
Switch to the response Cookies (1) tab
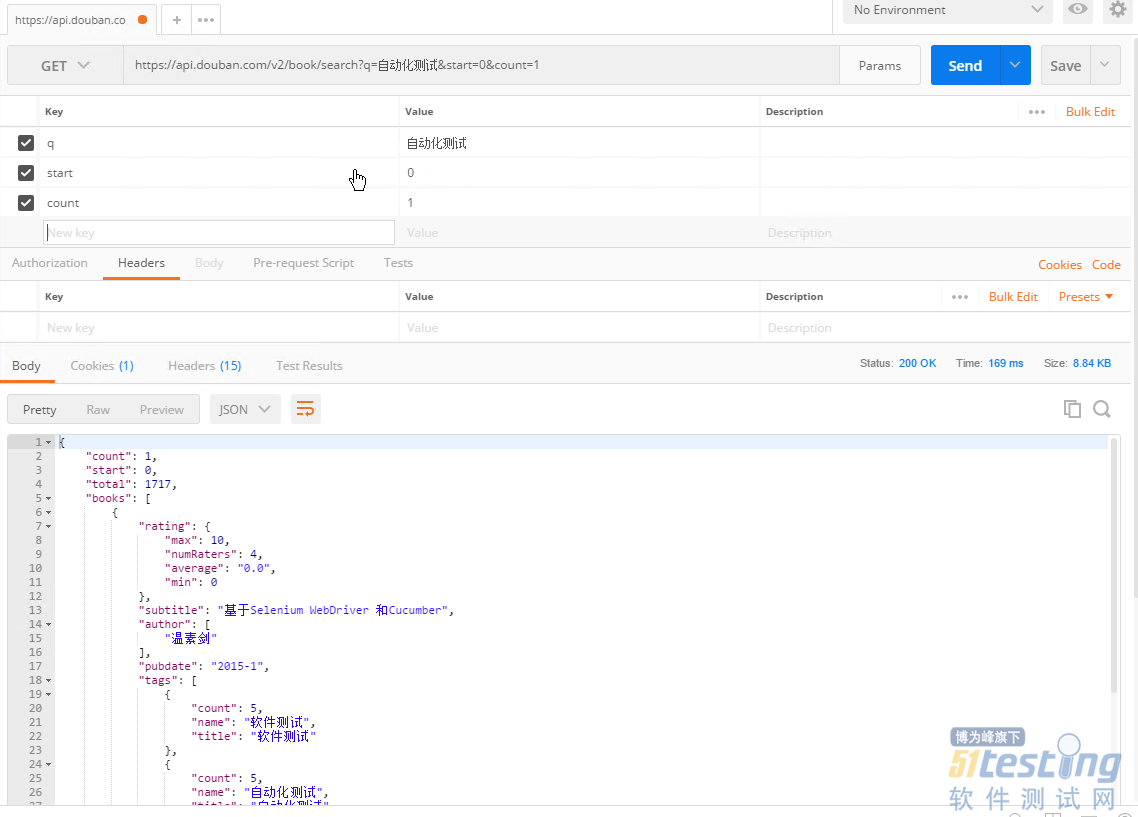[x=102, y=366]
